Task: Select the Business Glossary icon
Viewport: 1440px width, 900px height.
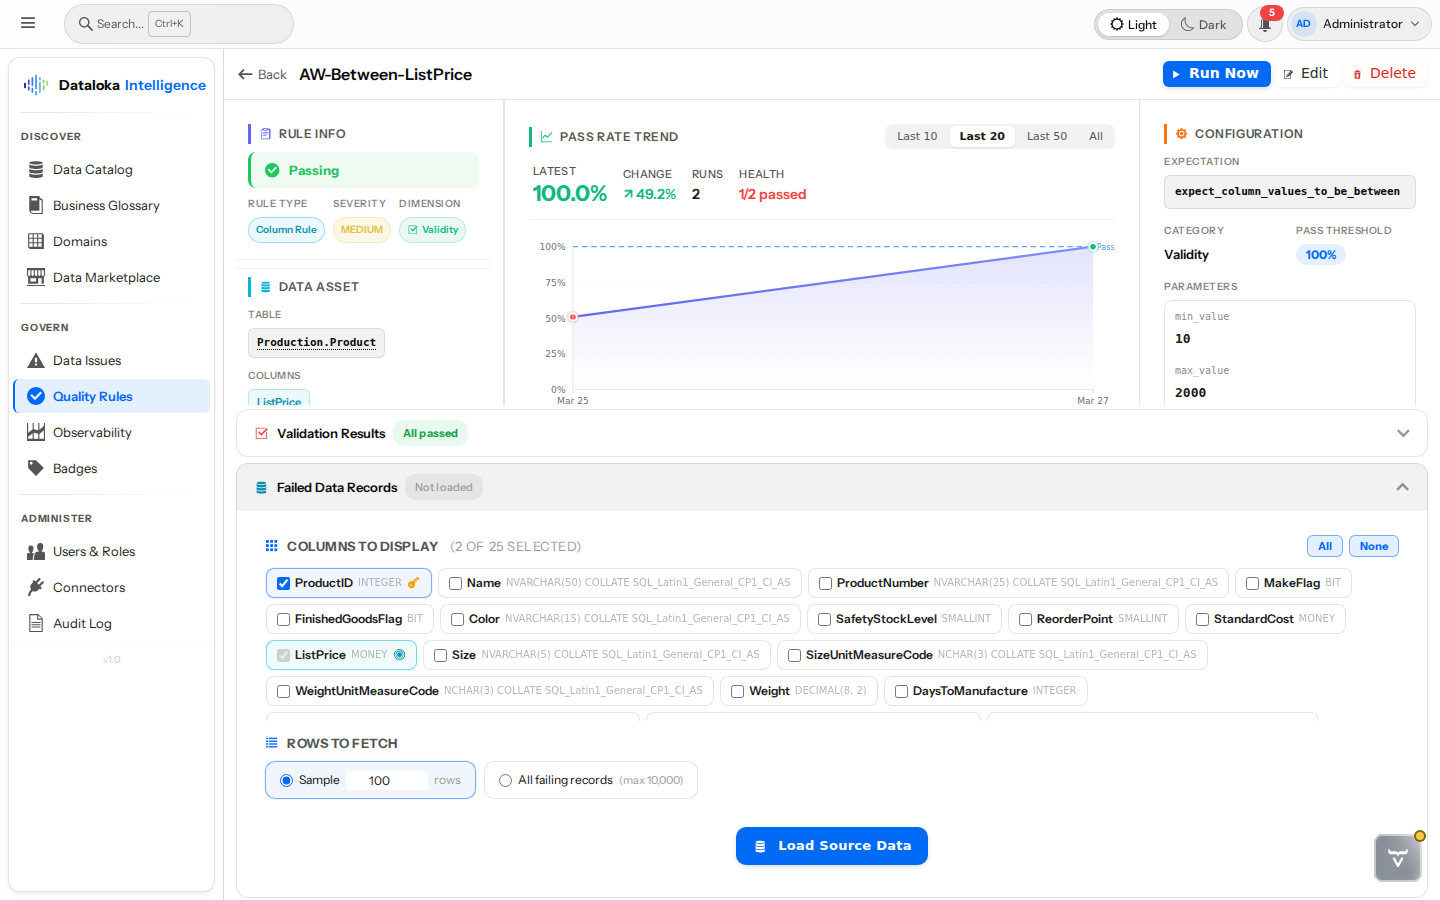Action: point(34,205)
